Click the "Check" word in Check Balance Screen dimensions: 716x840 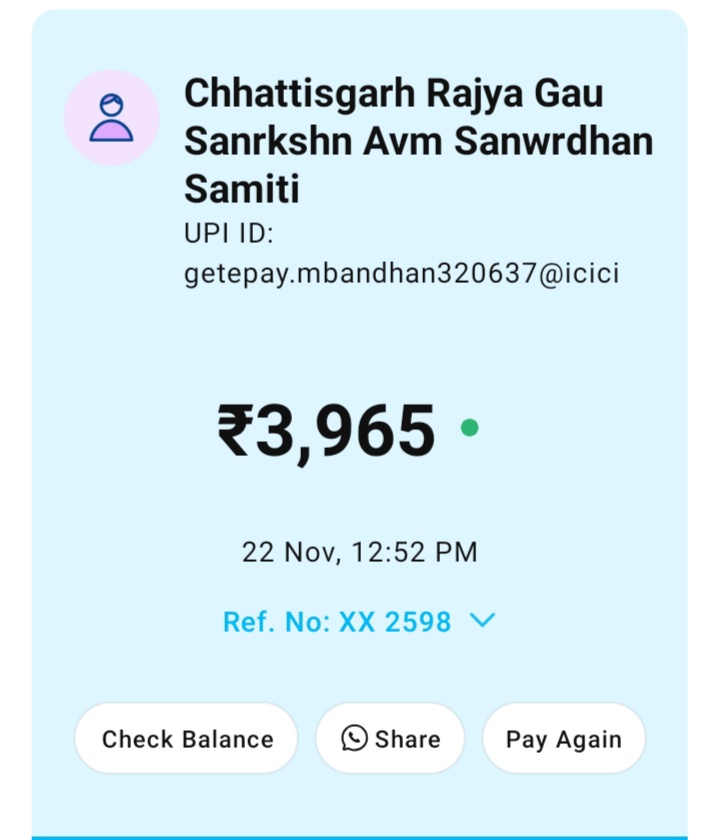point(138,739)
